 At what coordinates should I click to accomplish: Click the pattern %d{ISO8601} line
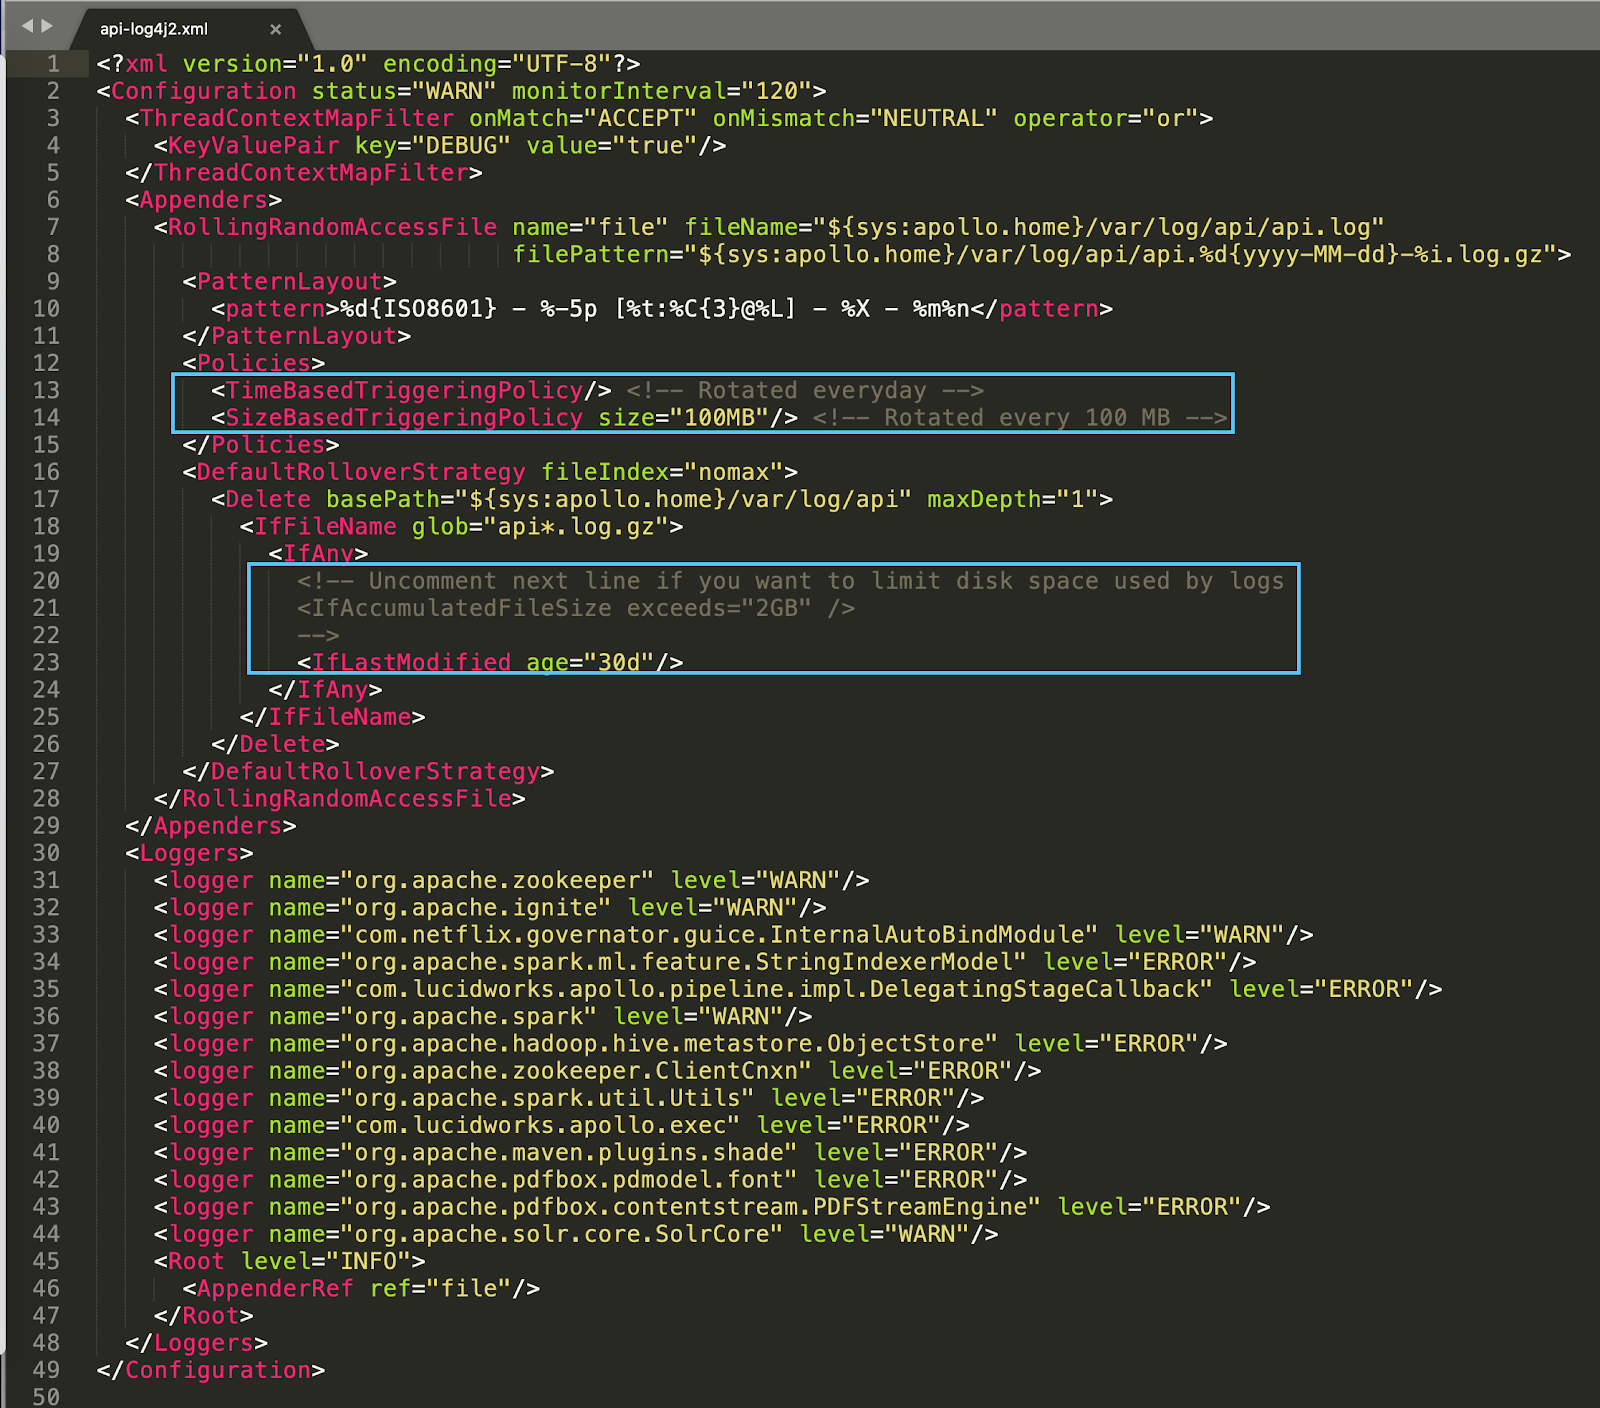(x=662, y=309)
